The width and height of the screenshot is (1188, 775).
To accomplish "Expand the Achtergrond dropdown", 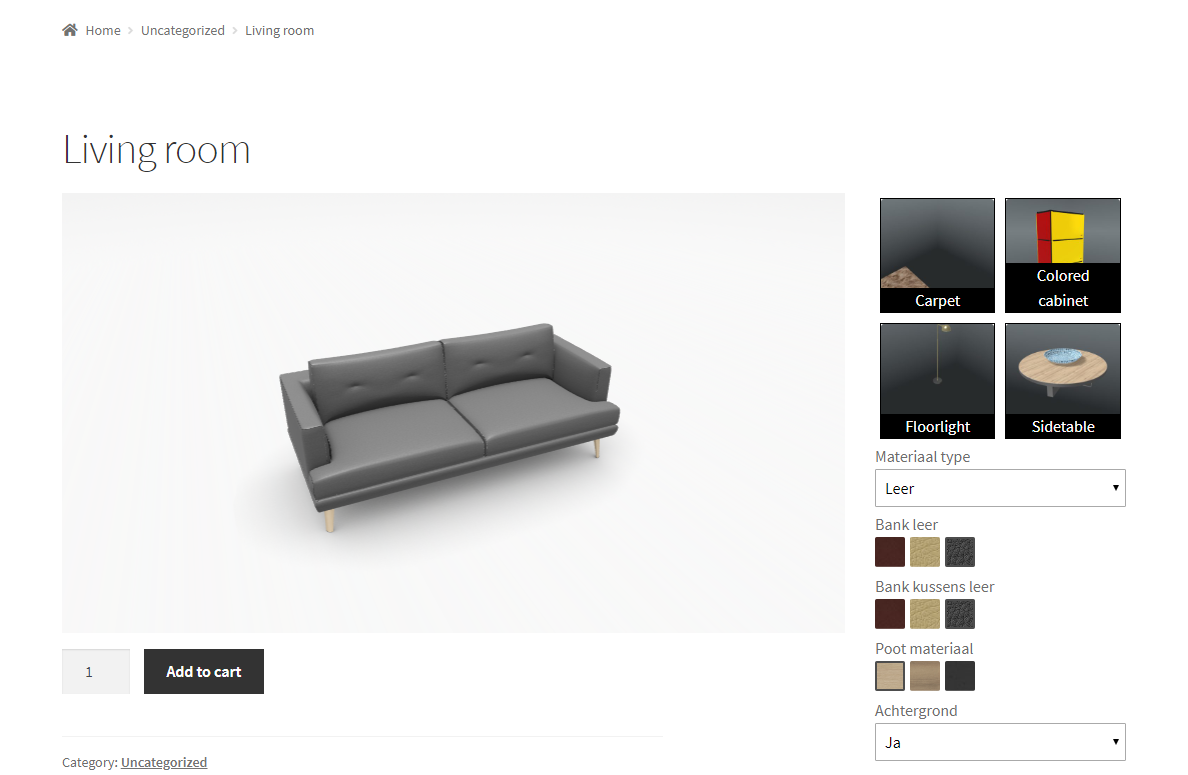I will coord(1000,742).
